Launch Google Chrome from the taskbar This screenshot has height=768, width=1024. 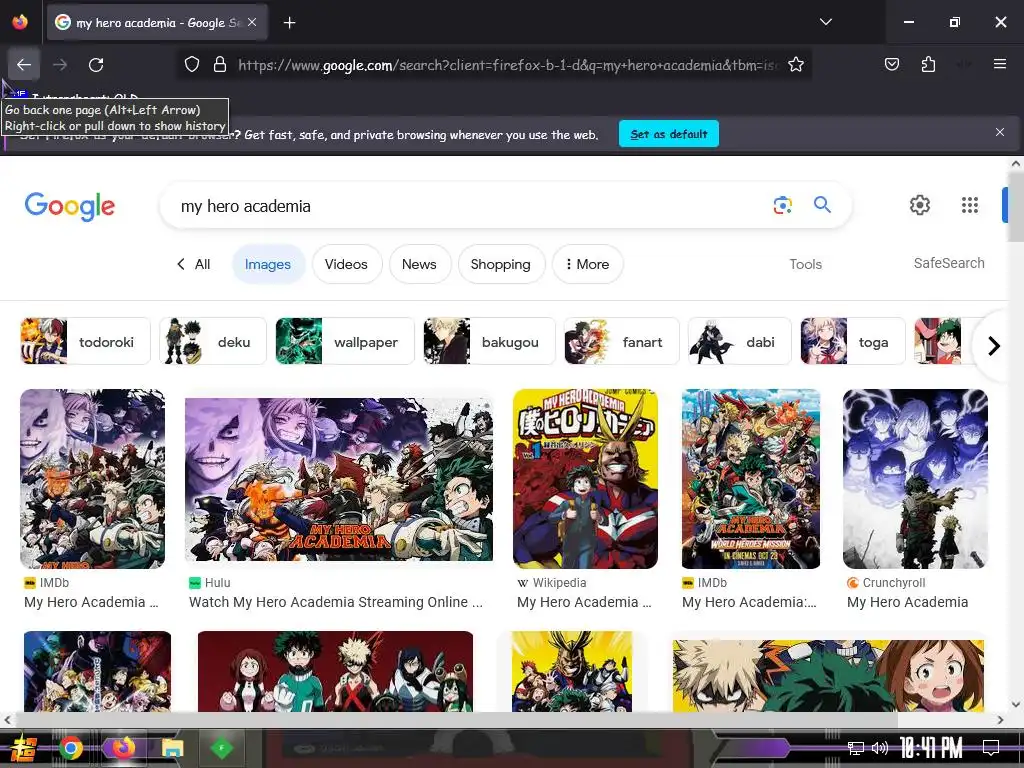[x=71, y=748]
